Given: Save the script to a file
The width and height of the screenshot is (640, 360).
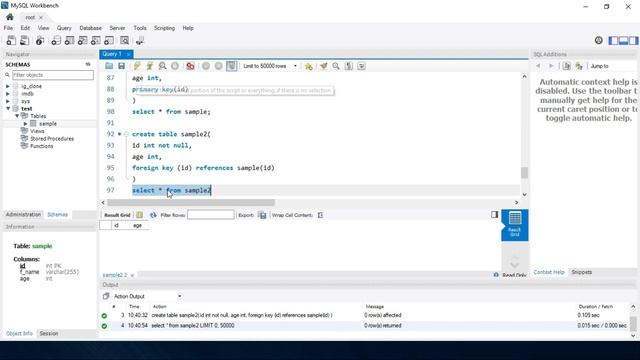Looking at the screenshot, I should [x=121, y=66].
